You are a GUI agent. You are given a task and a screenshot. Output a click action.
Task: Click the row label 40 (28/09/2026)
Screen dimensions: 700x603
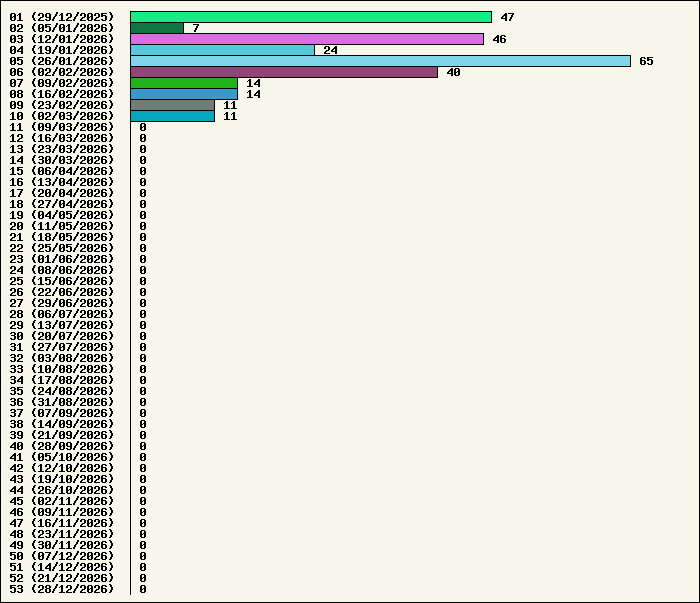[x=62, y=446]
